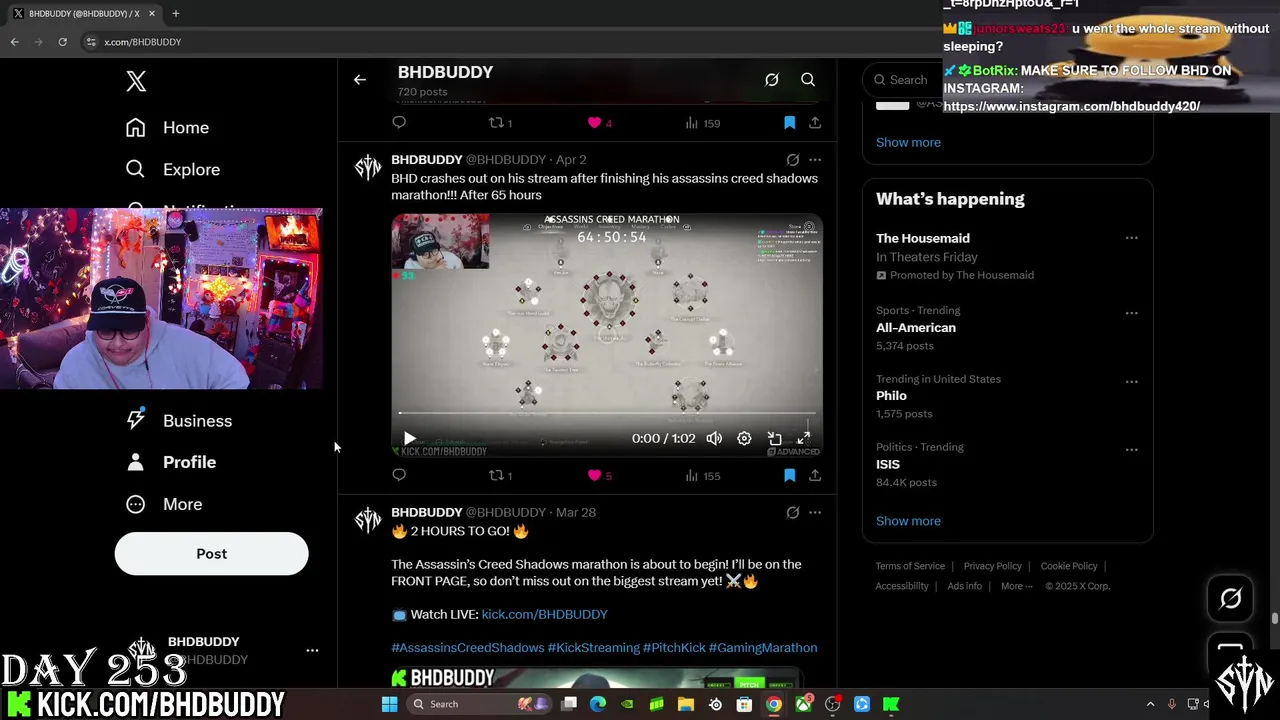
Task: Open options for Philo trend
Action: 1131,381
